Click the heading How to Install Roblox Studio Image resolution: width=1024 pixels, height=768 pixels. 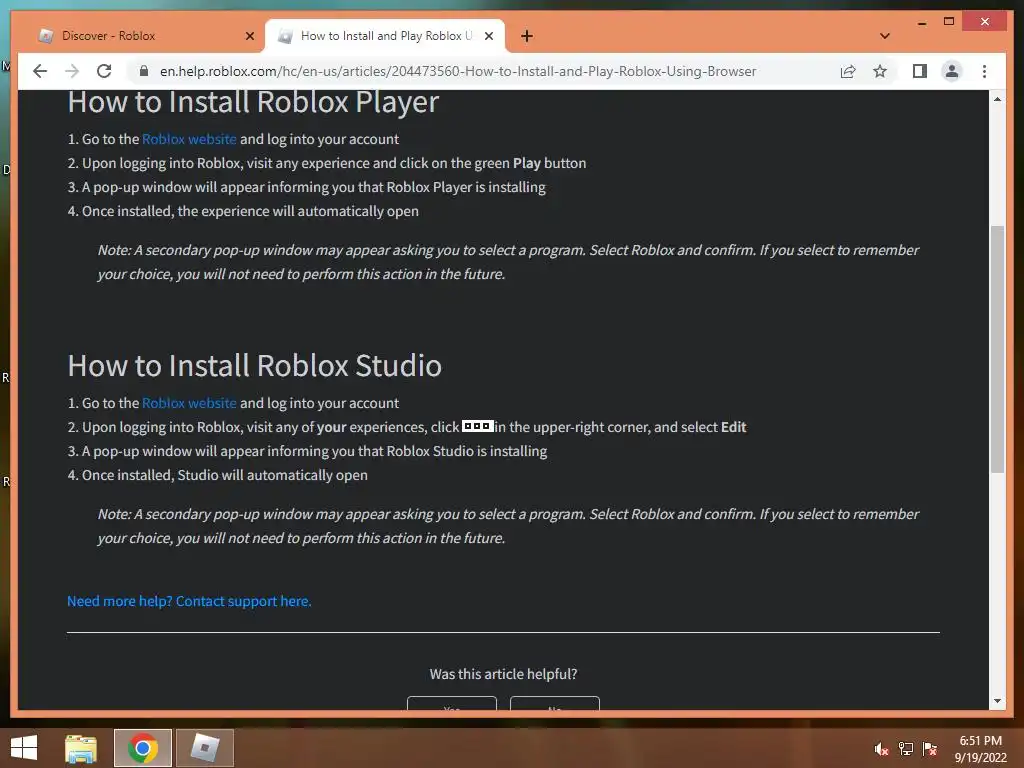(255, 366)
